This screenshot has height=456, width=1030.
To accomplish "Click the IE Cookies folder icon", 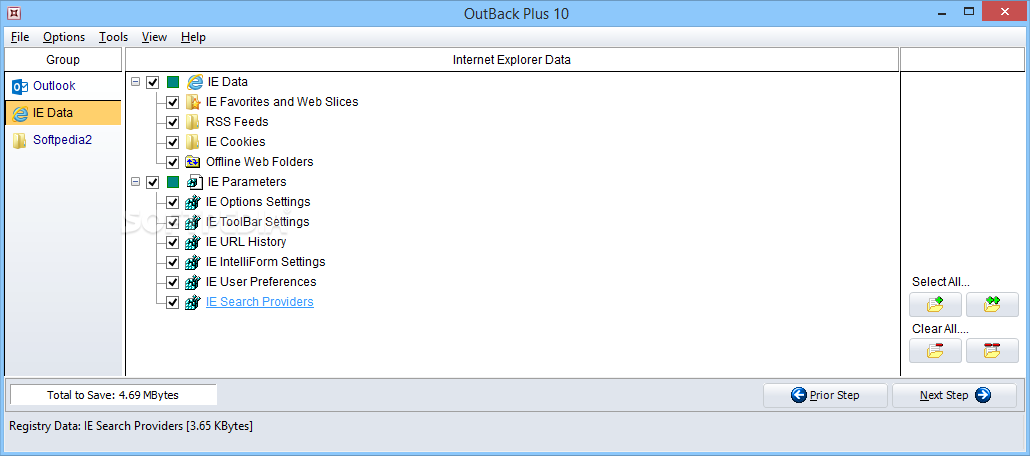I will [x=192, y=142].
